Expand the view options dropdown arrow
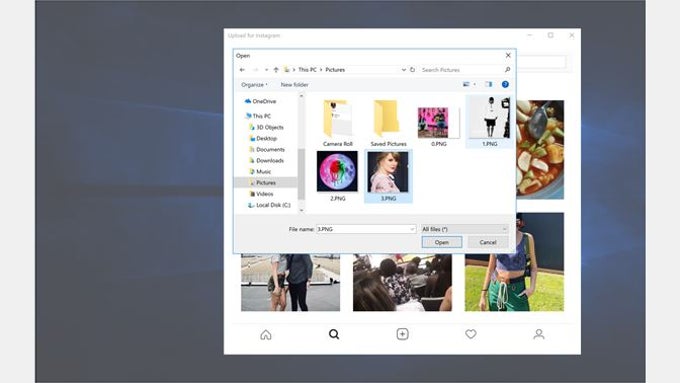Screen dimensions: 680x383 coord(474,84)
